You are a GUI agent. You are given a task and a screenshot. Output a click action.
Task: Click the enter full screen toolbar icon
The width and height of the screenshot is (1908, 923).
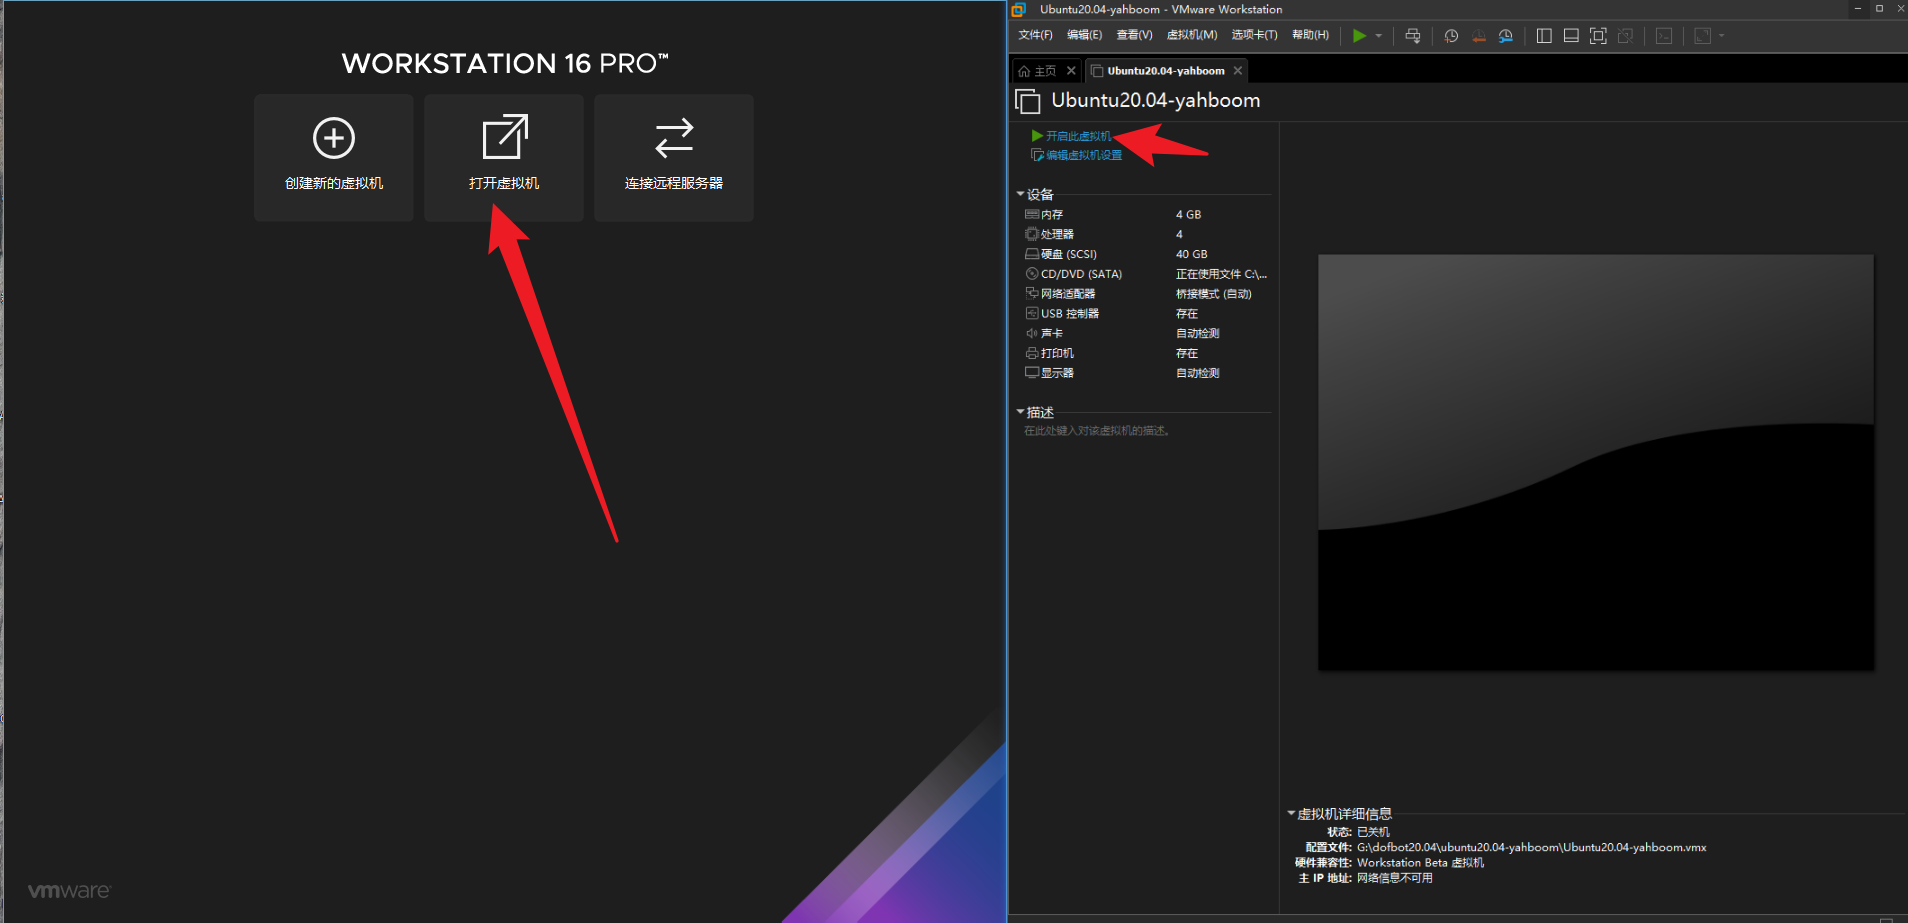[x=1598, y=36]
